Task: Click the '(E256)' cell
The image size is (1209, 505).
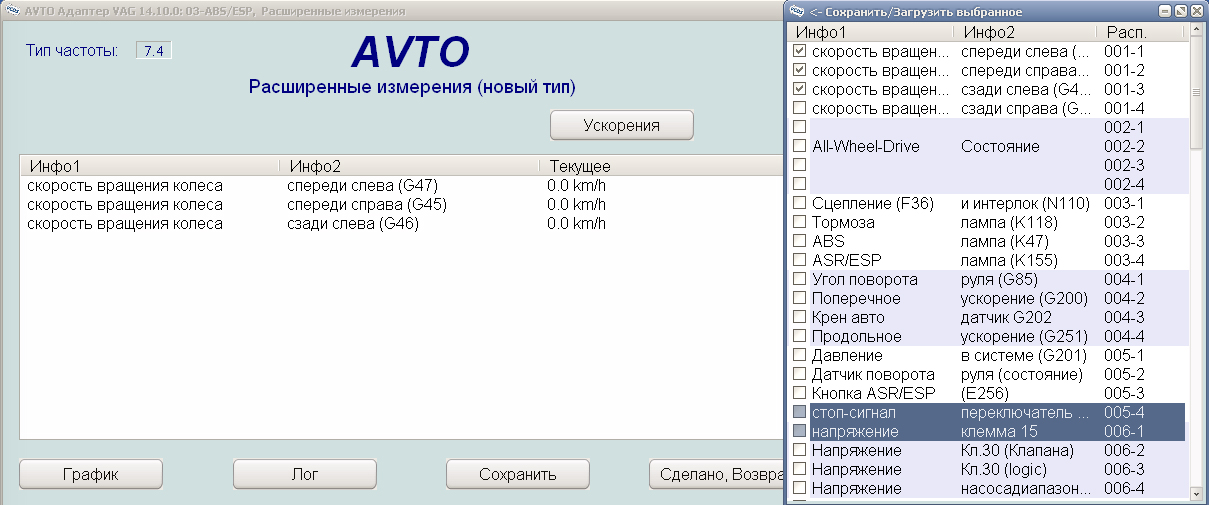Action: (984, 393)
